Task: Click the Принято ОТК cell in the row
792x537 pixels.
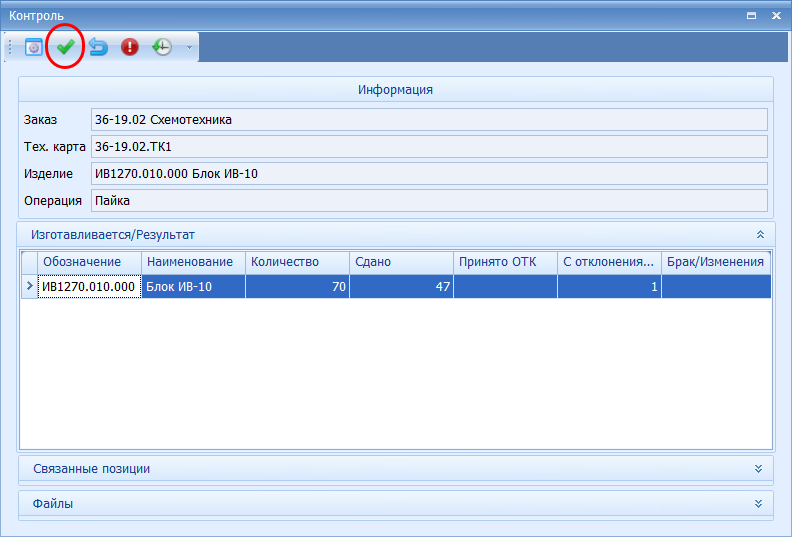Action: (x=505, y=287)
